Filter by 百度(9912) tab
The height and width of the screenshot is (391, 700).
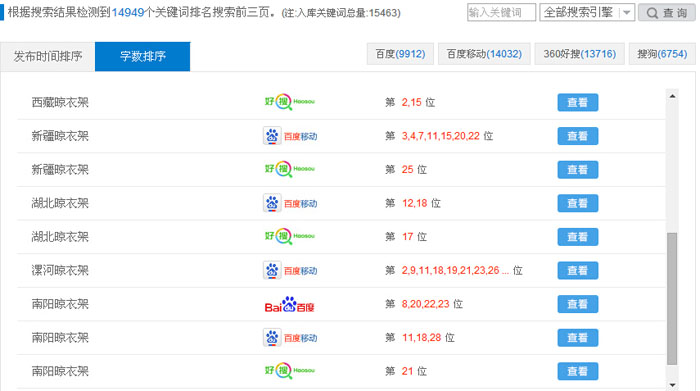400,54
